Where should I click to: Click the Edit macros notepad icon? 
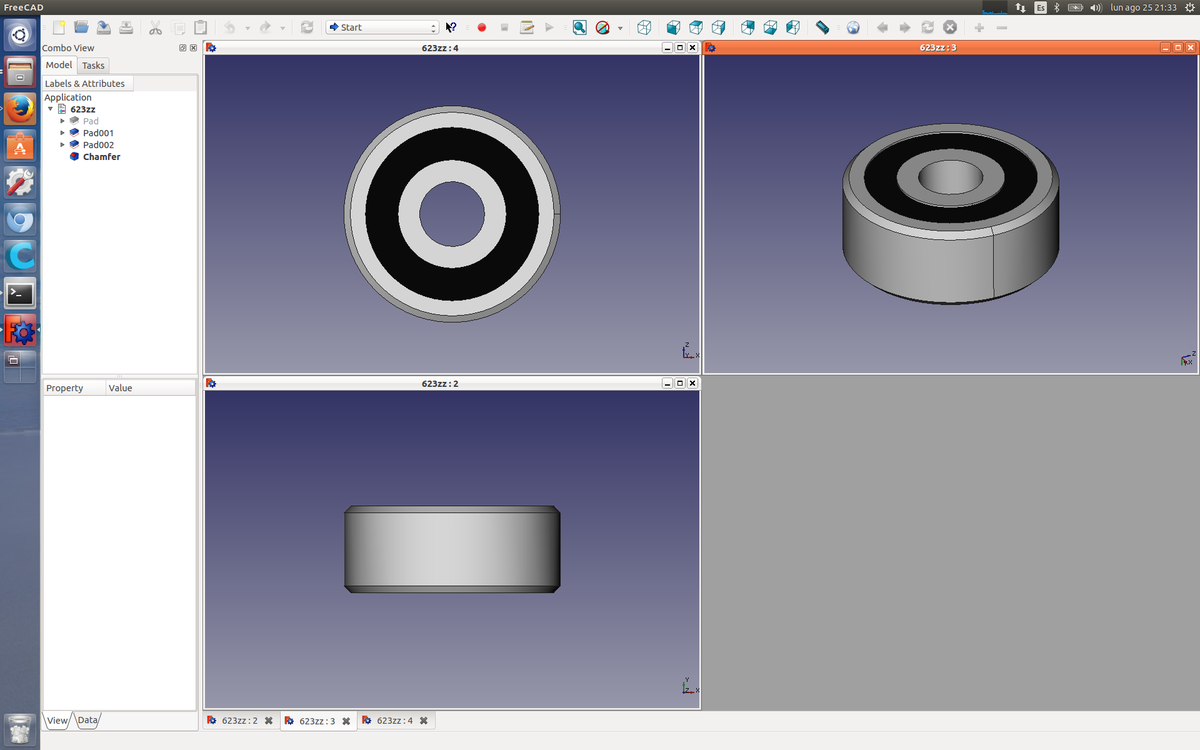point(526,27)
